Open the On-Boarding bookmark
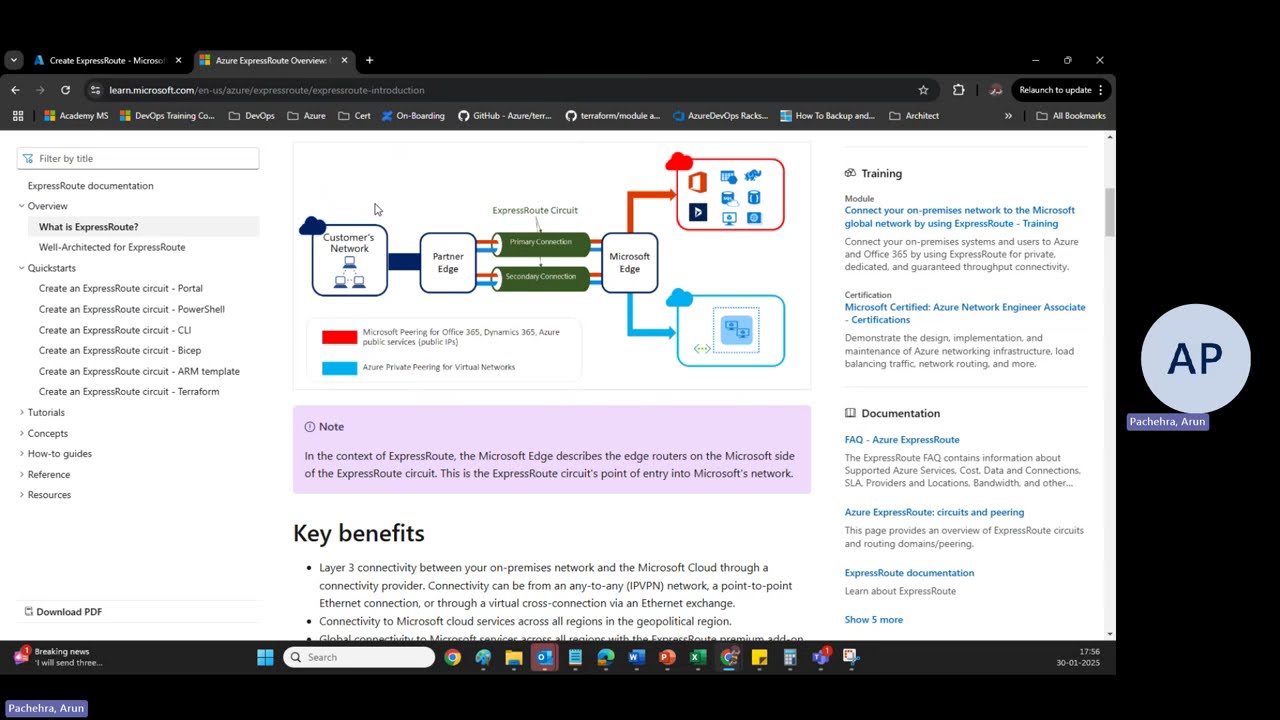The height and width of the screenshot is (720, 1280). click(412, 116)
